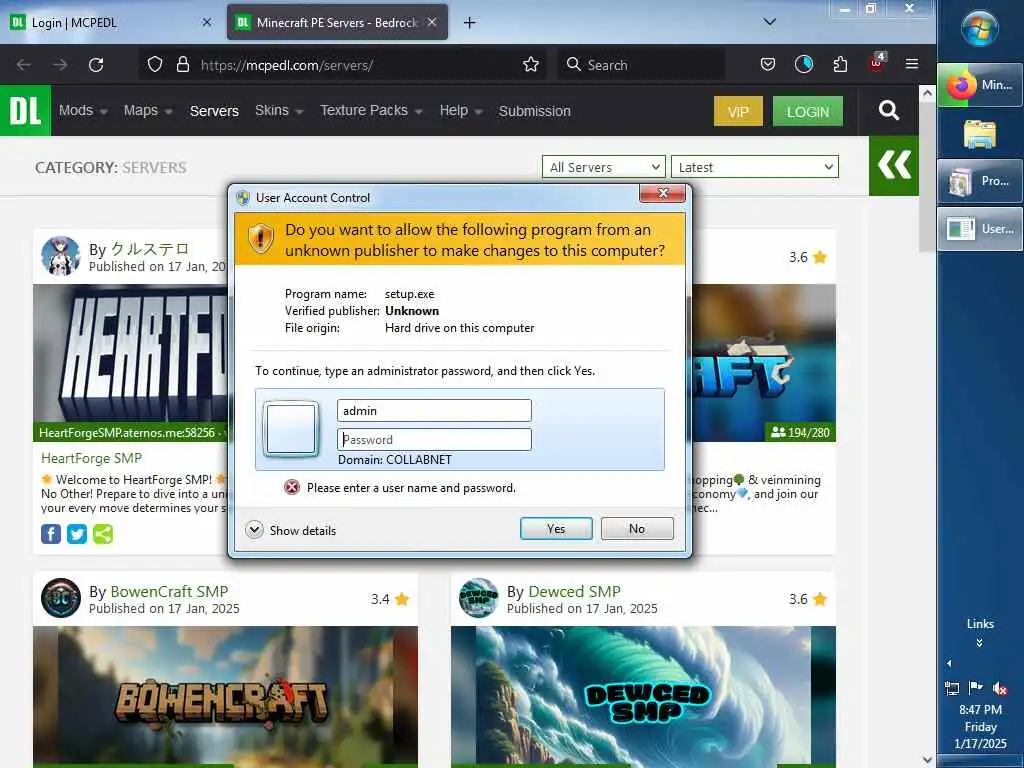Click the admin username field
The height and width of the screenshot is (768, 1024).
pyautogui.click(x=434, y=411)
